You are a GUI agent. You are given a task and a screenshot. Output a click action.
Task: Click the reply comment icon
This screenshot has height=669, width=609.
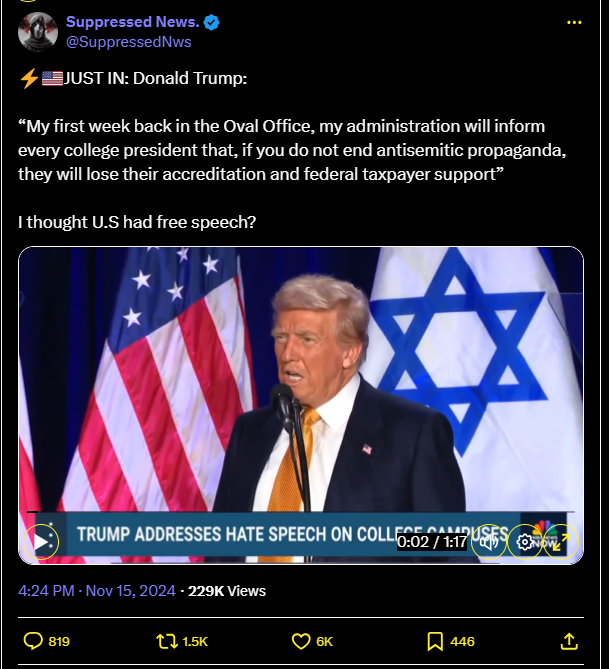[33, 641]
